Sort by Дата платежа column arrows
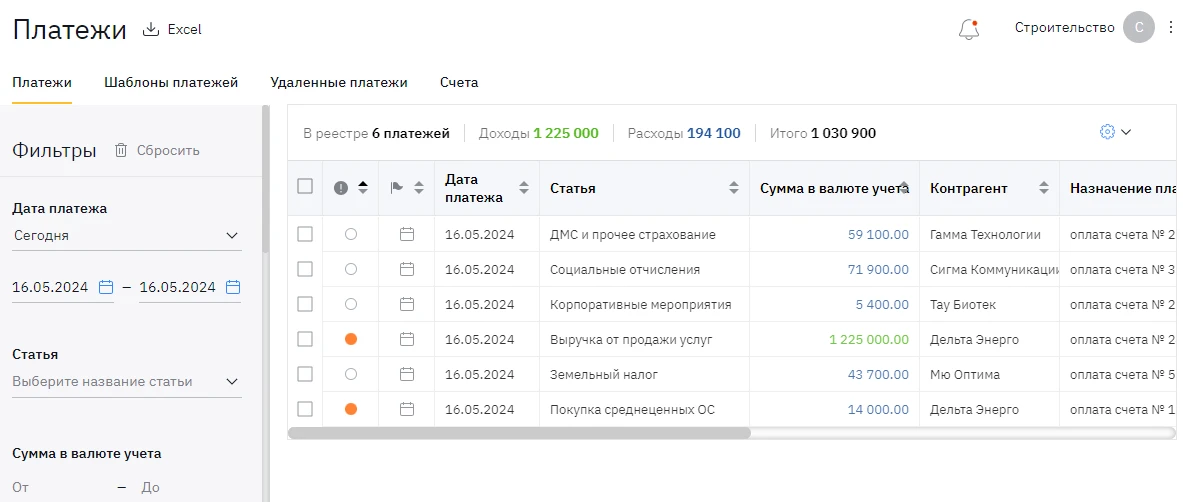 click(524, 188)
